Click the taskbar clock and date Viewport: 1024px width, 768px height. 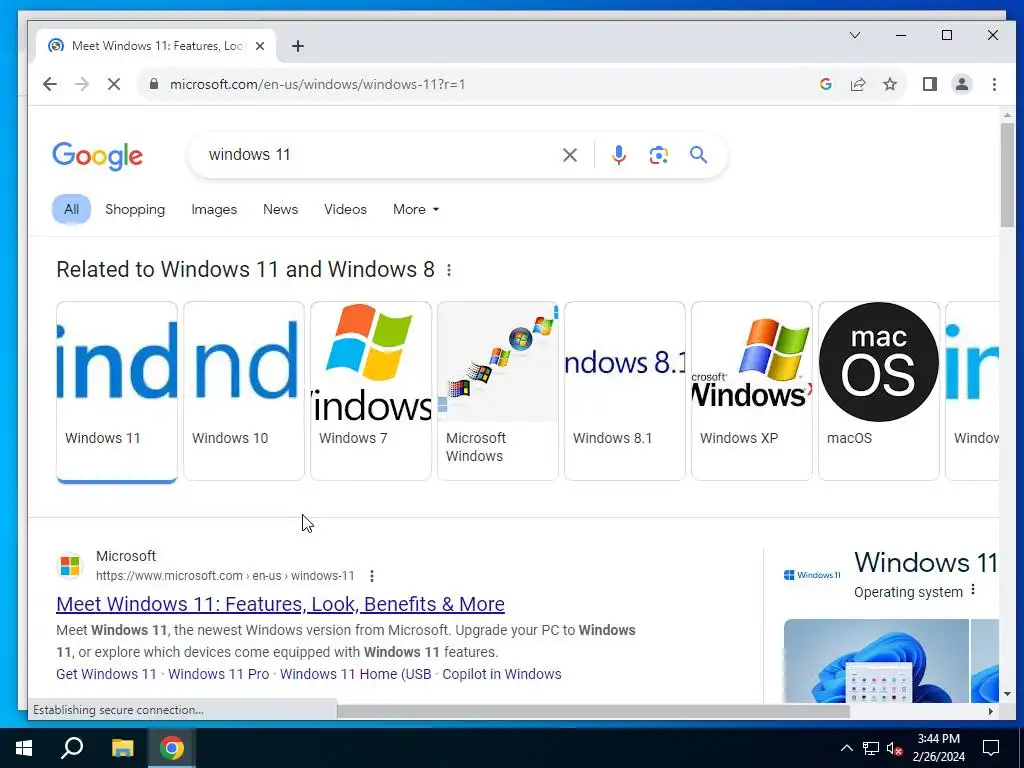[938, 748]
